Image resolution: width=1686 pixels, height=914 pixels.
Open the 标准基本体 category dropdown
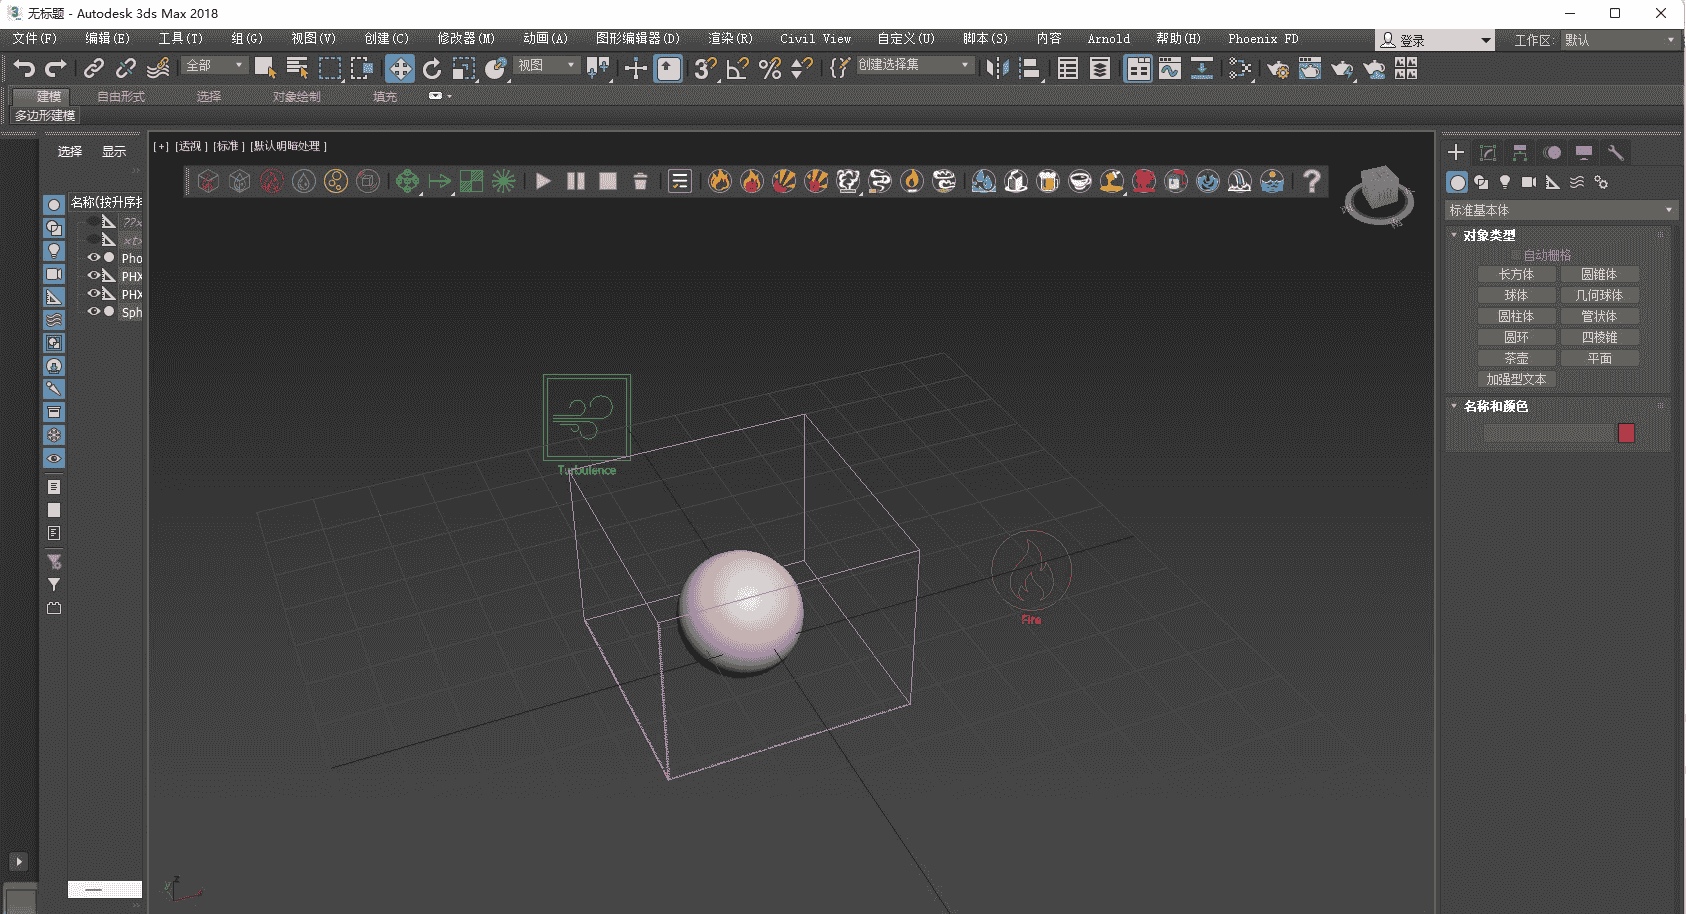1558,210
